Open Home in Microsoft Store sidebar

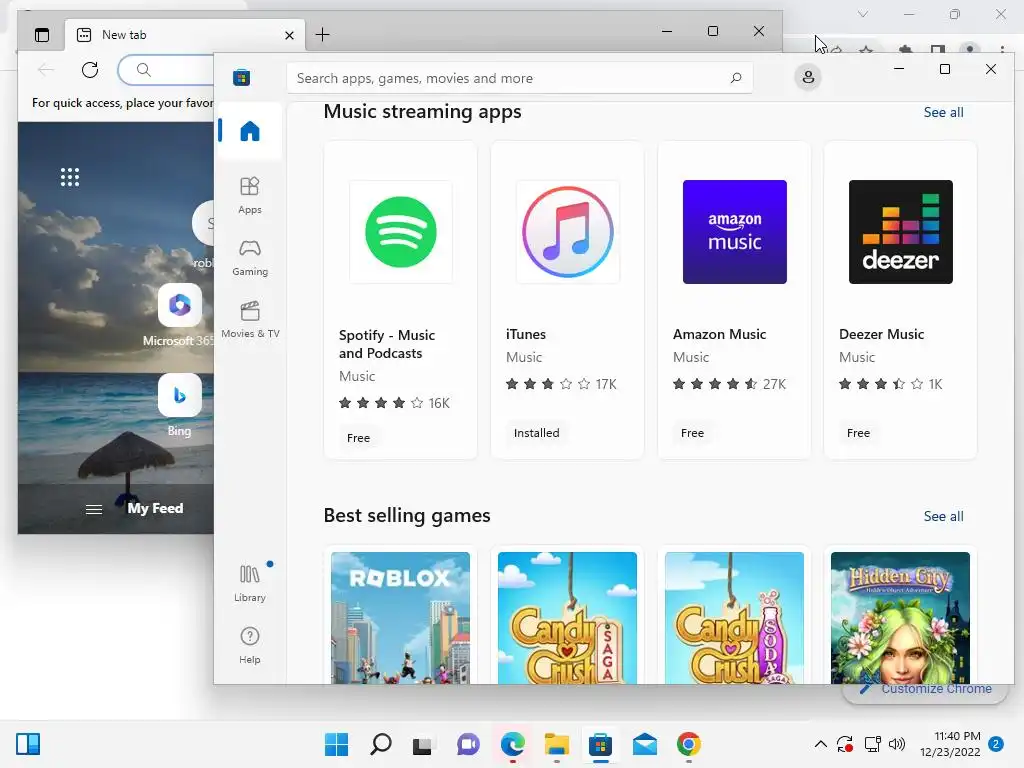tap(249, 131)
